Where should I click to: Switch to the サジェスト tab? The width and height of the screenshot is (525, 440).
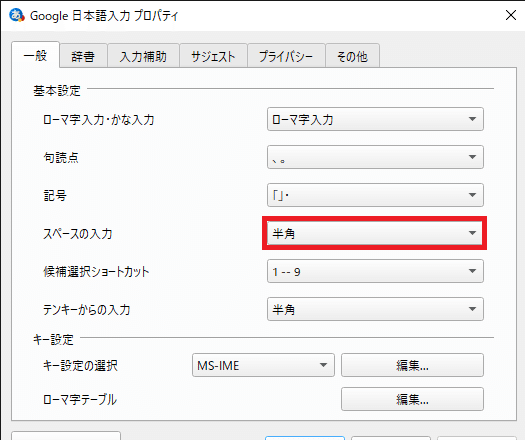pos(213,56)
